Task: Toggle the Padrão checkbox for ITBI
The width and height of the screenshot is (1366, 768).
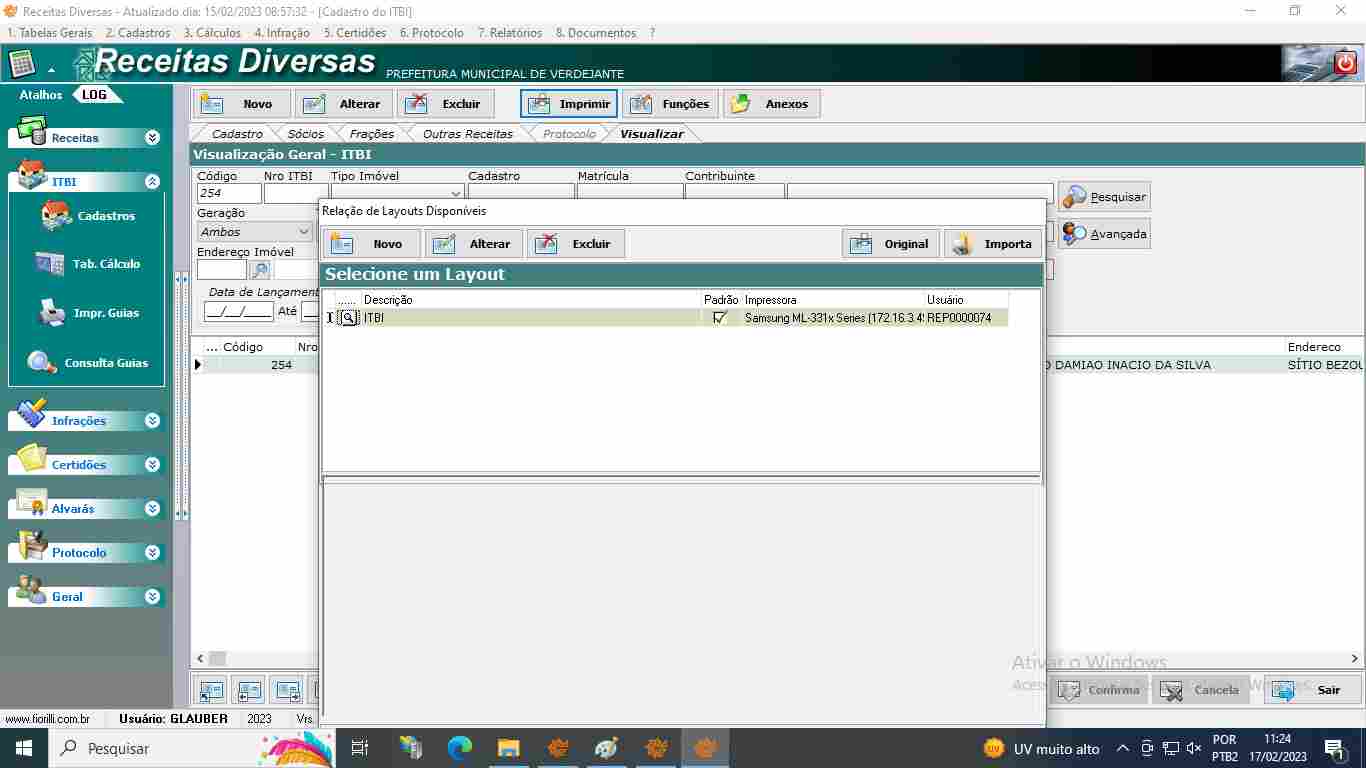Action: click(x=720, y=318)
